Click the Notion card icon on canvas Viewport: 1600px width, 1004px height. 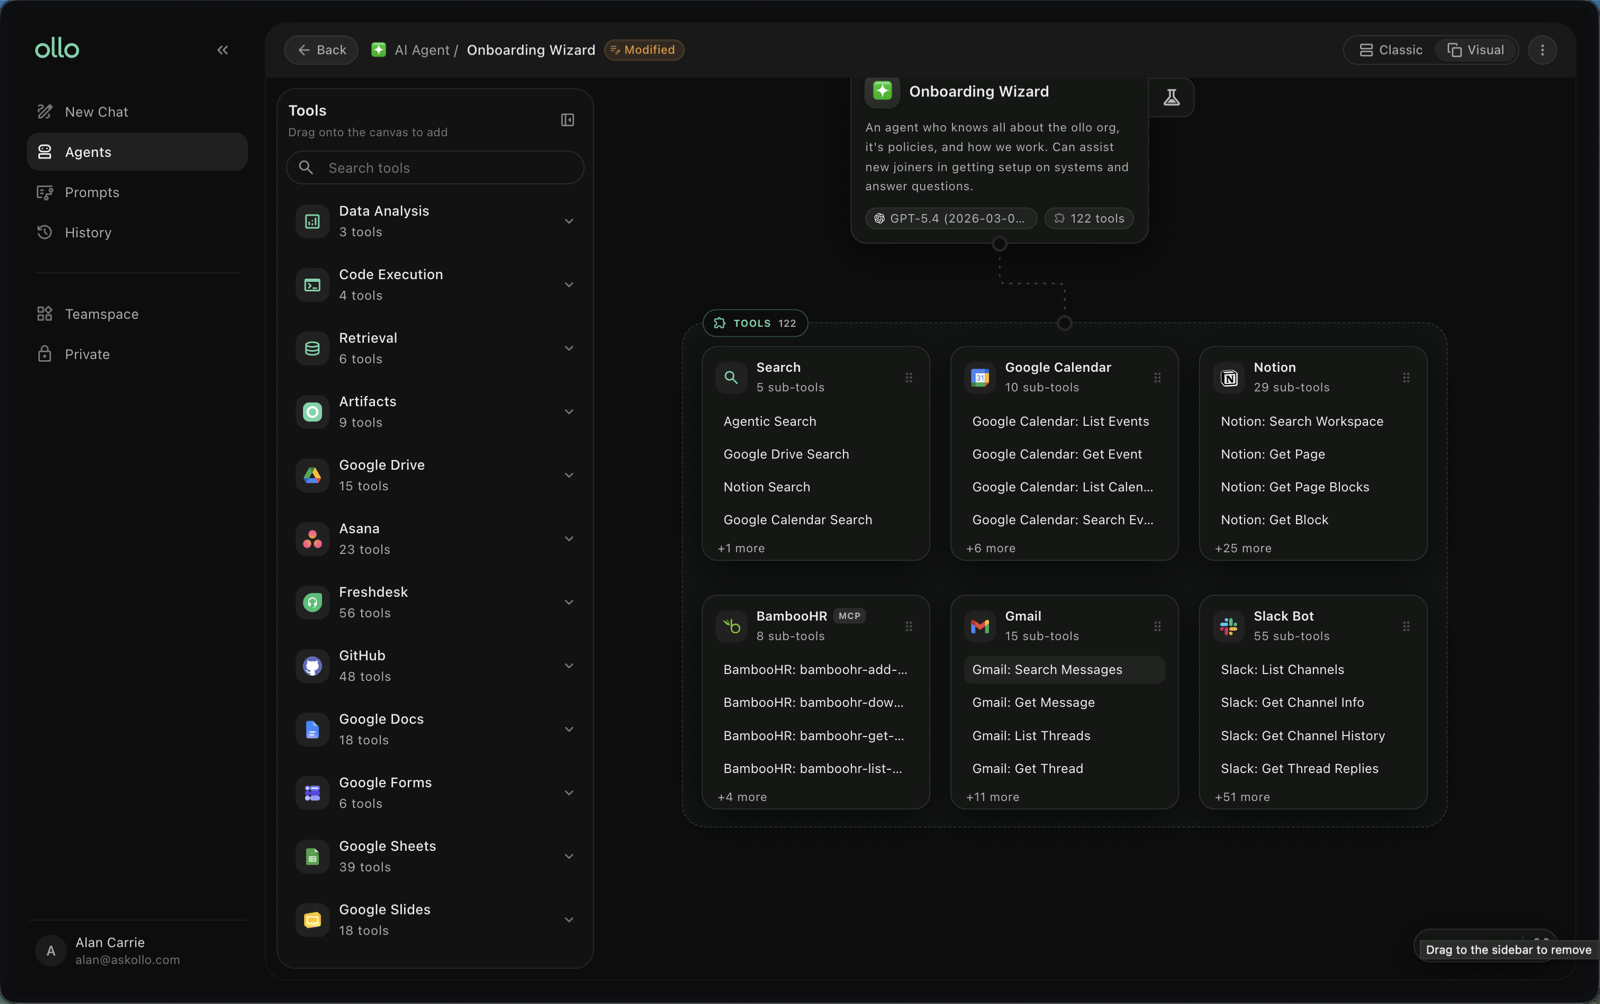pos(1229,378)
